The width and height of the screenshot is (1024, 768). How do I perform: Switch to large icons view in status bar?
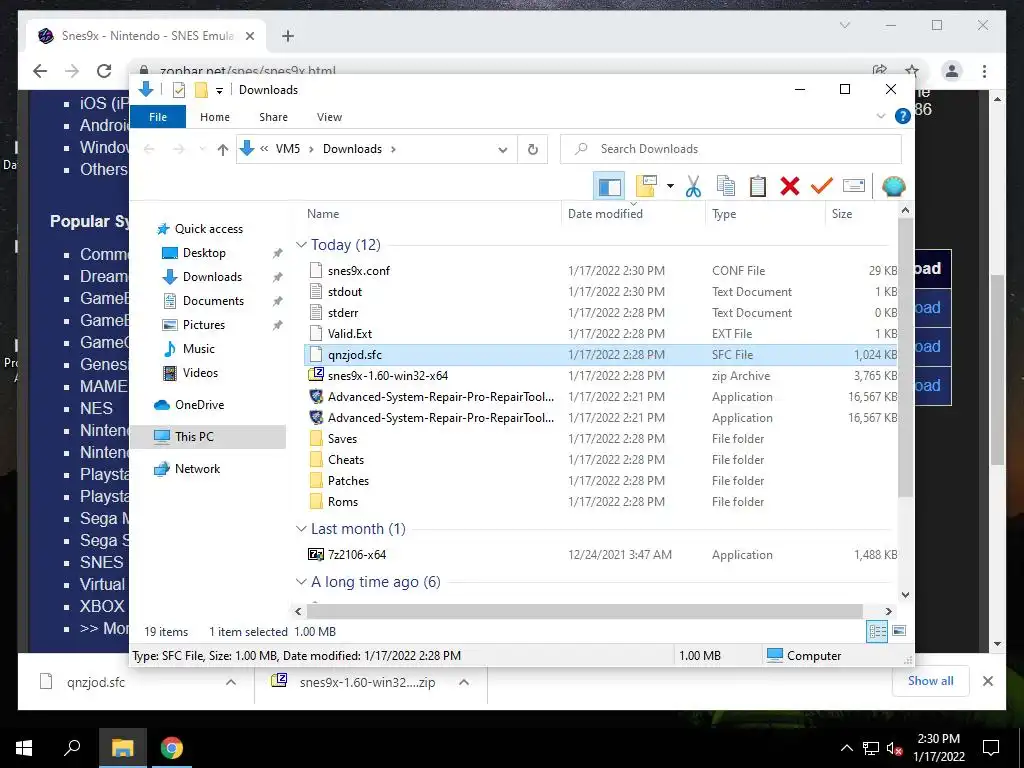coord(899,631)
